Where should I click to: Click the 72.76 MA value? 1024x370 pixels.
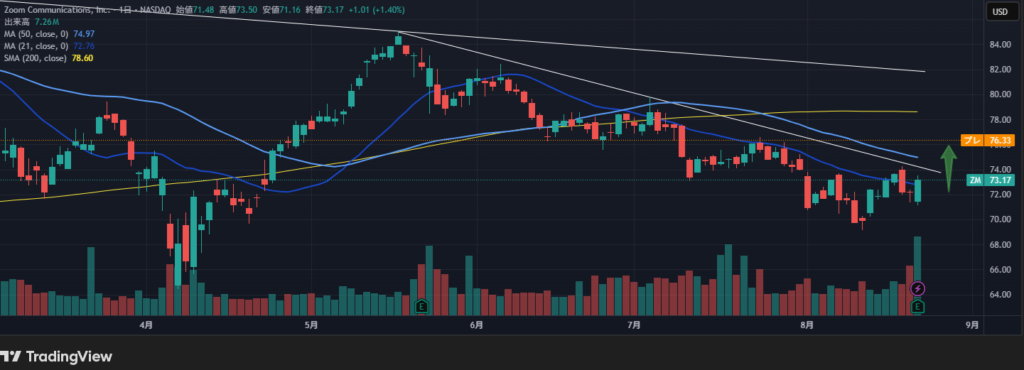pos(84,46)
